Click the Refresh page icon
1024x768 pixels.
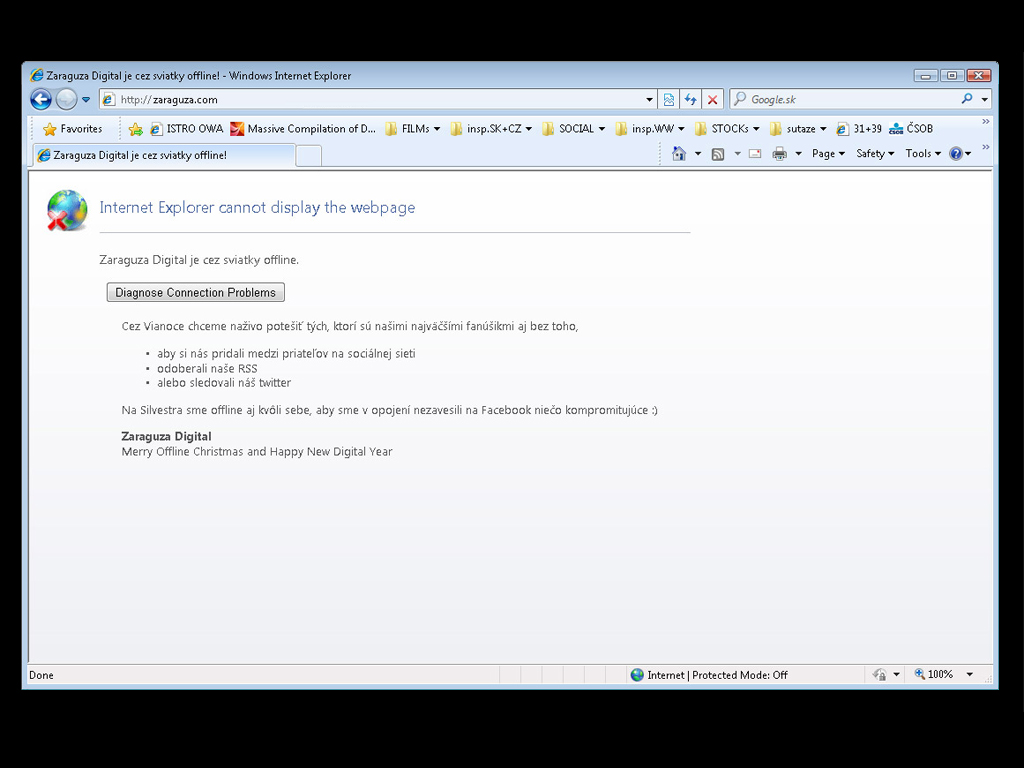[690, 100]
